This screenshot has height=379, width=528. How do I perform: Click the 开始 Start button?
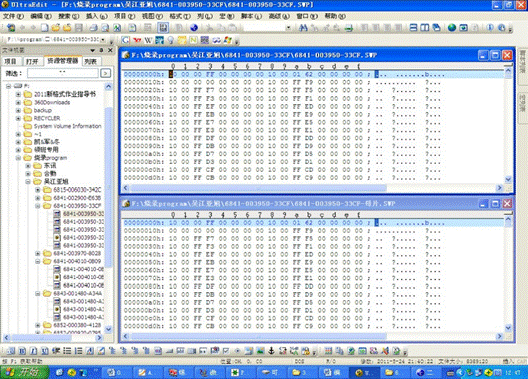pyautogui.click(x=24, y=372)
